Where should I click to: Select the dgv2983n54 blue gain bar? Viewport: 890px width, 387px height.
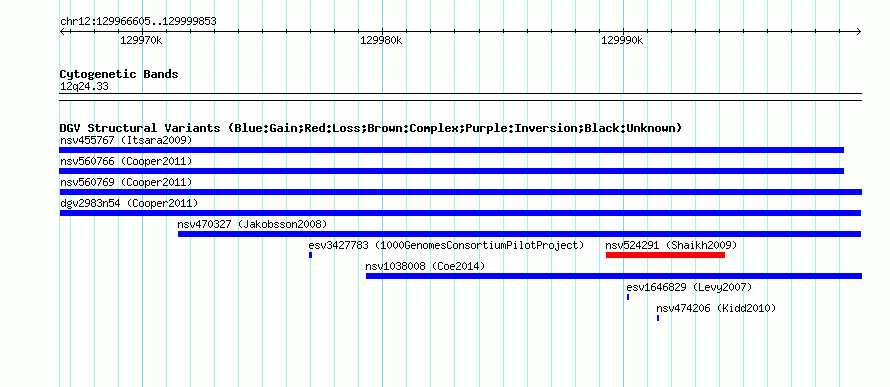click(460, 213)
